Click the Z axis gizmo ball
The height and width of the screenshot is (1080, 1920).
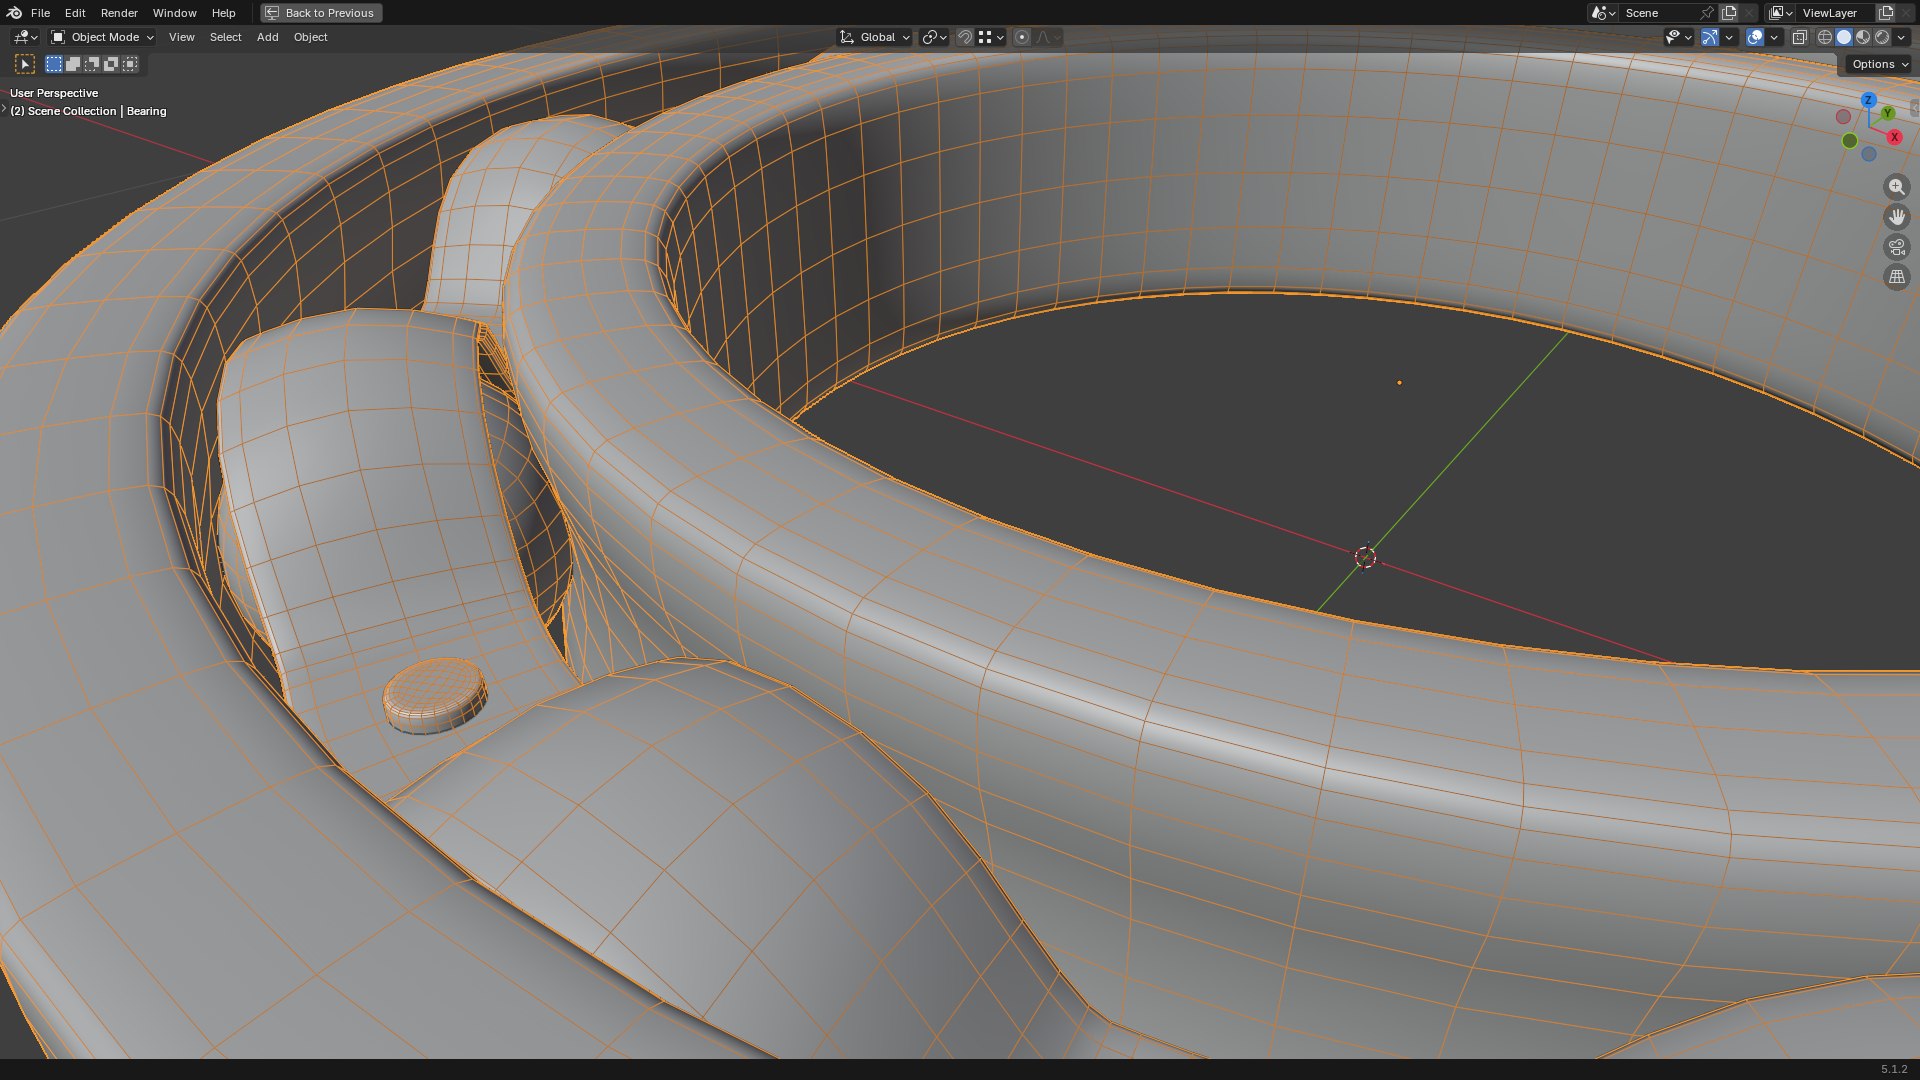click(x=1868, y=100)
